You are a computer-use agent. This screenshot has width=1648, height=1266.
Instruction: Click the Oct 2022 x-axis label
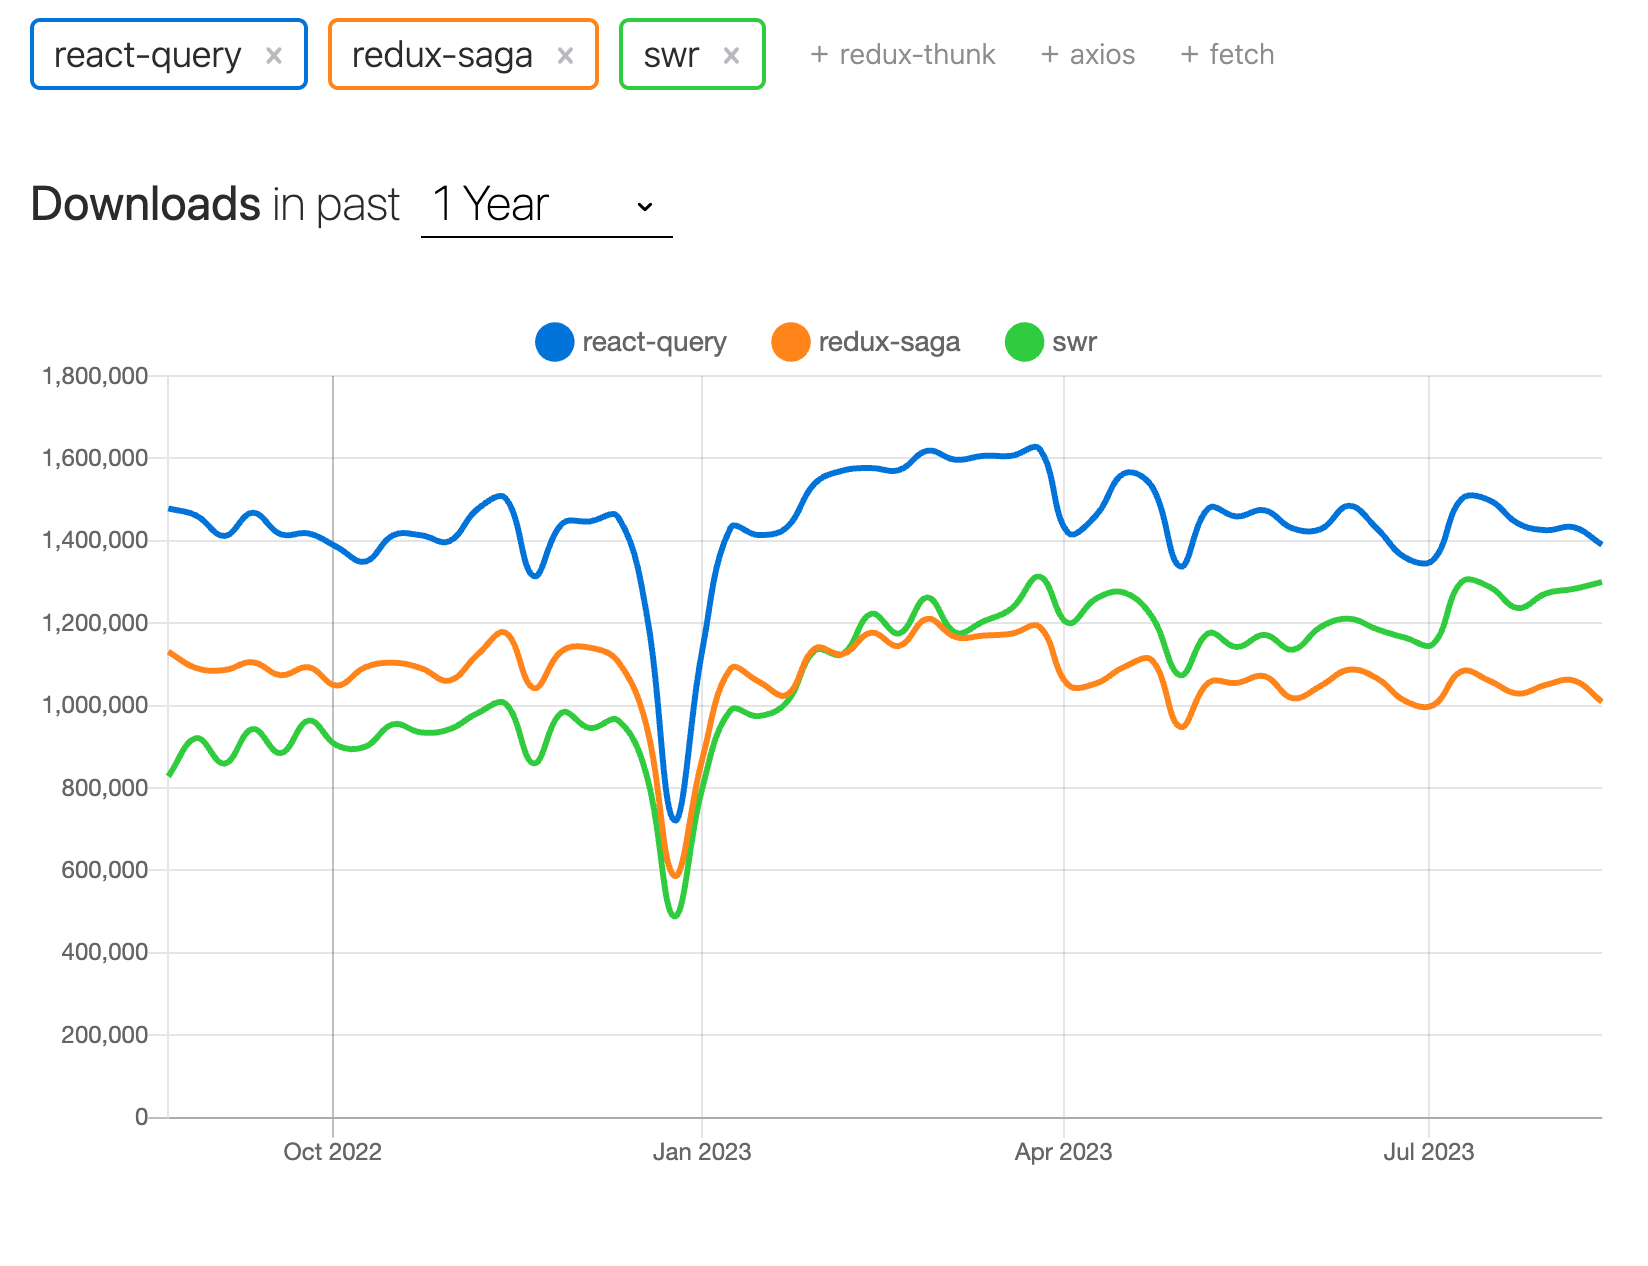pyautogui.click(x=333, y=1152)
